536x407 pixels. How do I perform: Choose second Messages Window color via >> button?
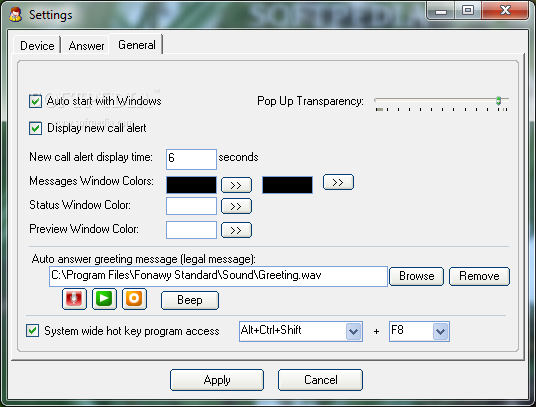(338, 182)
